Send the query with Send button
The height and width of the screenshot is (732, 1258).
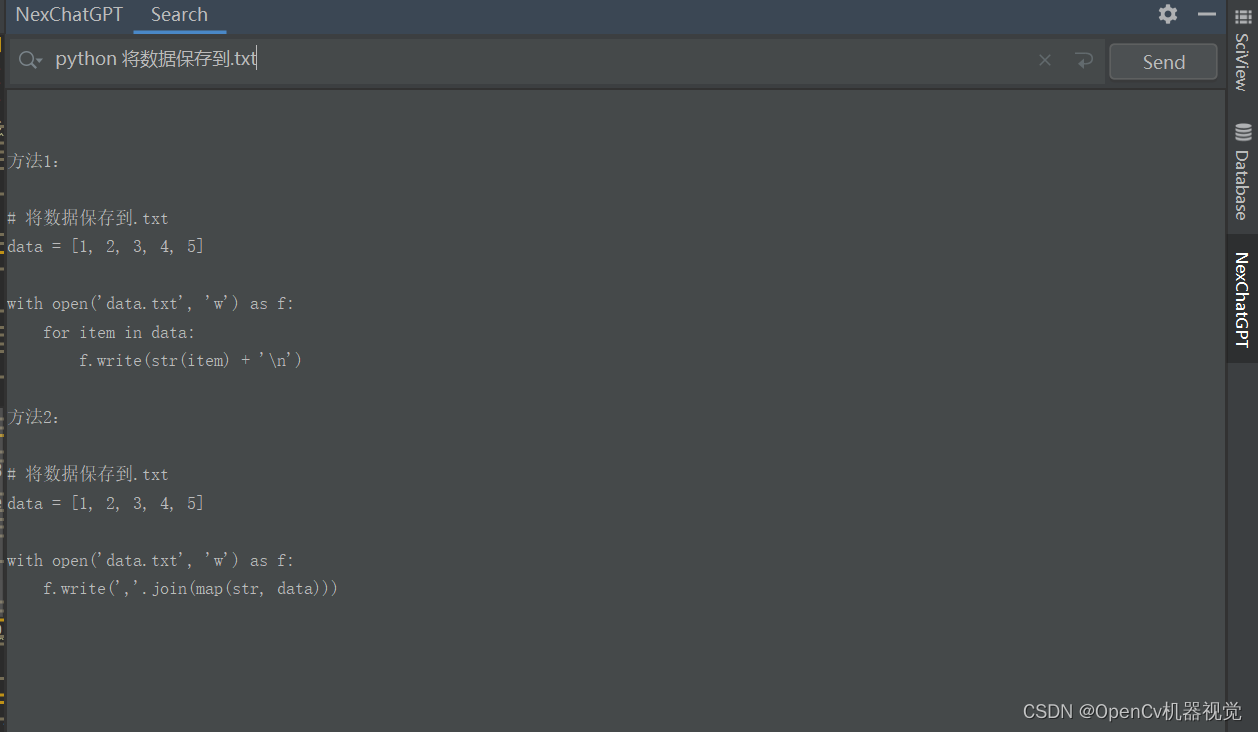(1163, 62)
